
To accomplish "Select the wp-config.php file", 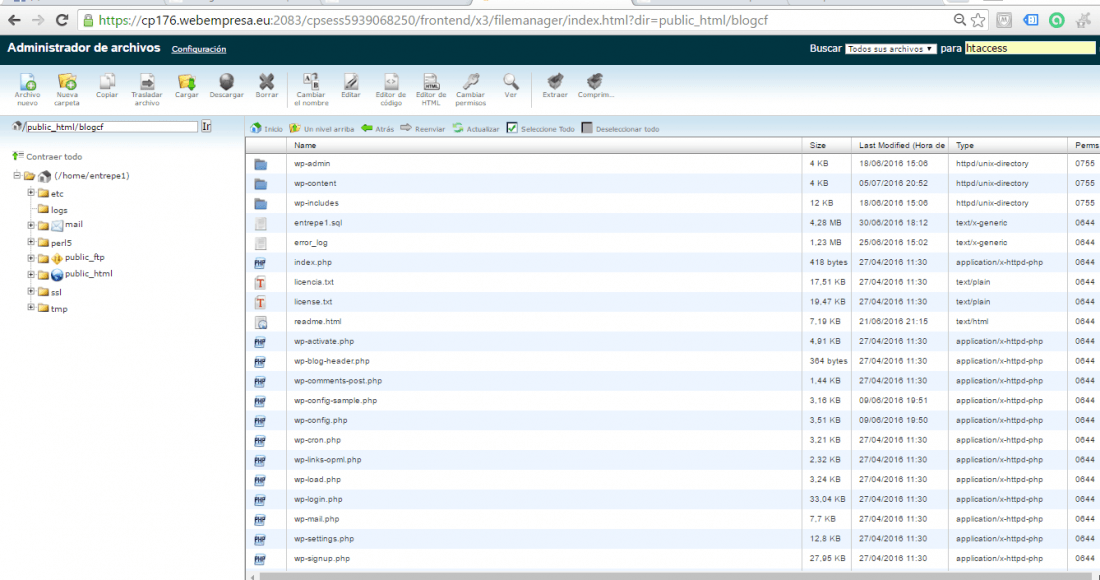I will pos(673,420).
